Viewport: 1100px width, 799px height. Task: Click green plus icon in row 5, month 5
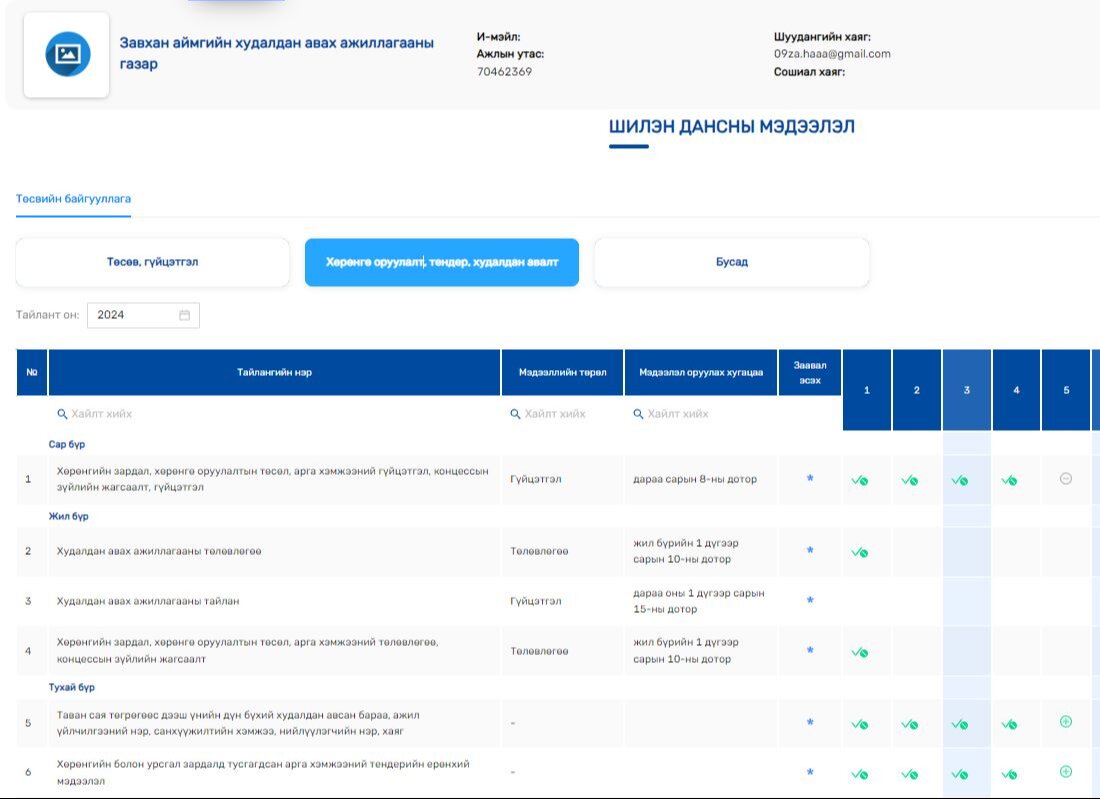click(1065, 722)
